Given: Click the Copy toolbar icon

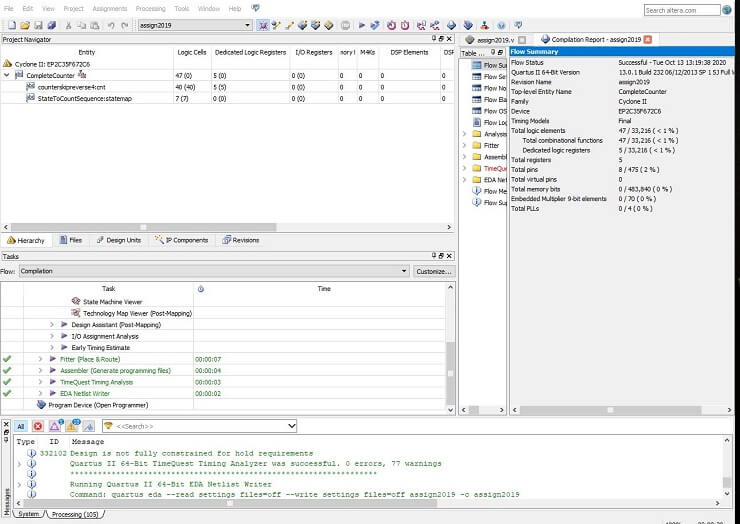Looking at the screenshot, I should (82, 25).
